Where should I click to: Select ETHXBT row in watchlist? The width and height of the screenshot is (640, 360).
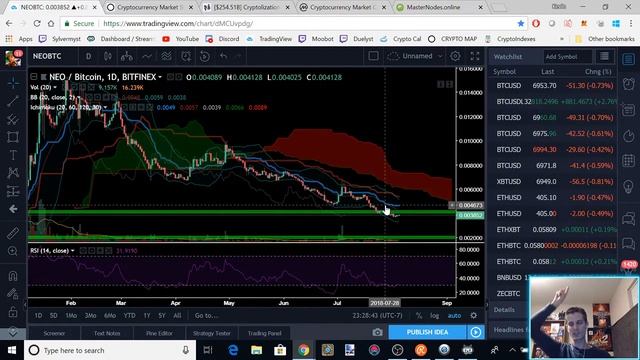[x=553, y=229]
